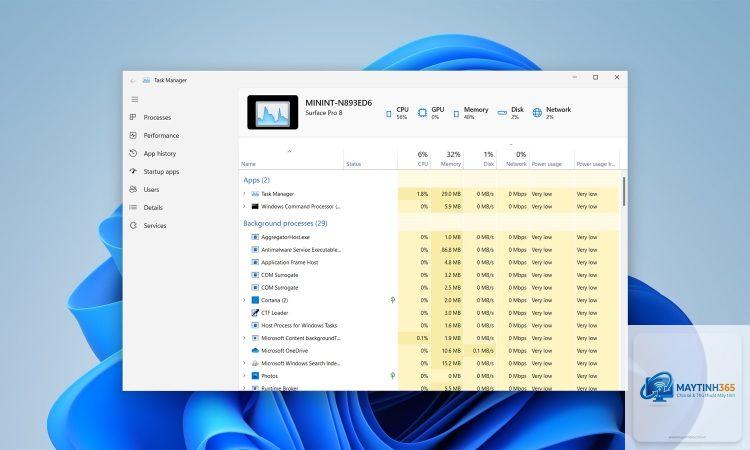Click the back arrow in title bar
Screen dimensions: 750x450
132,81
